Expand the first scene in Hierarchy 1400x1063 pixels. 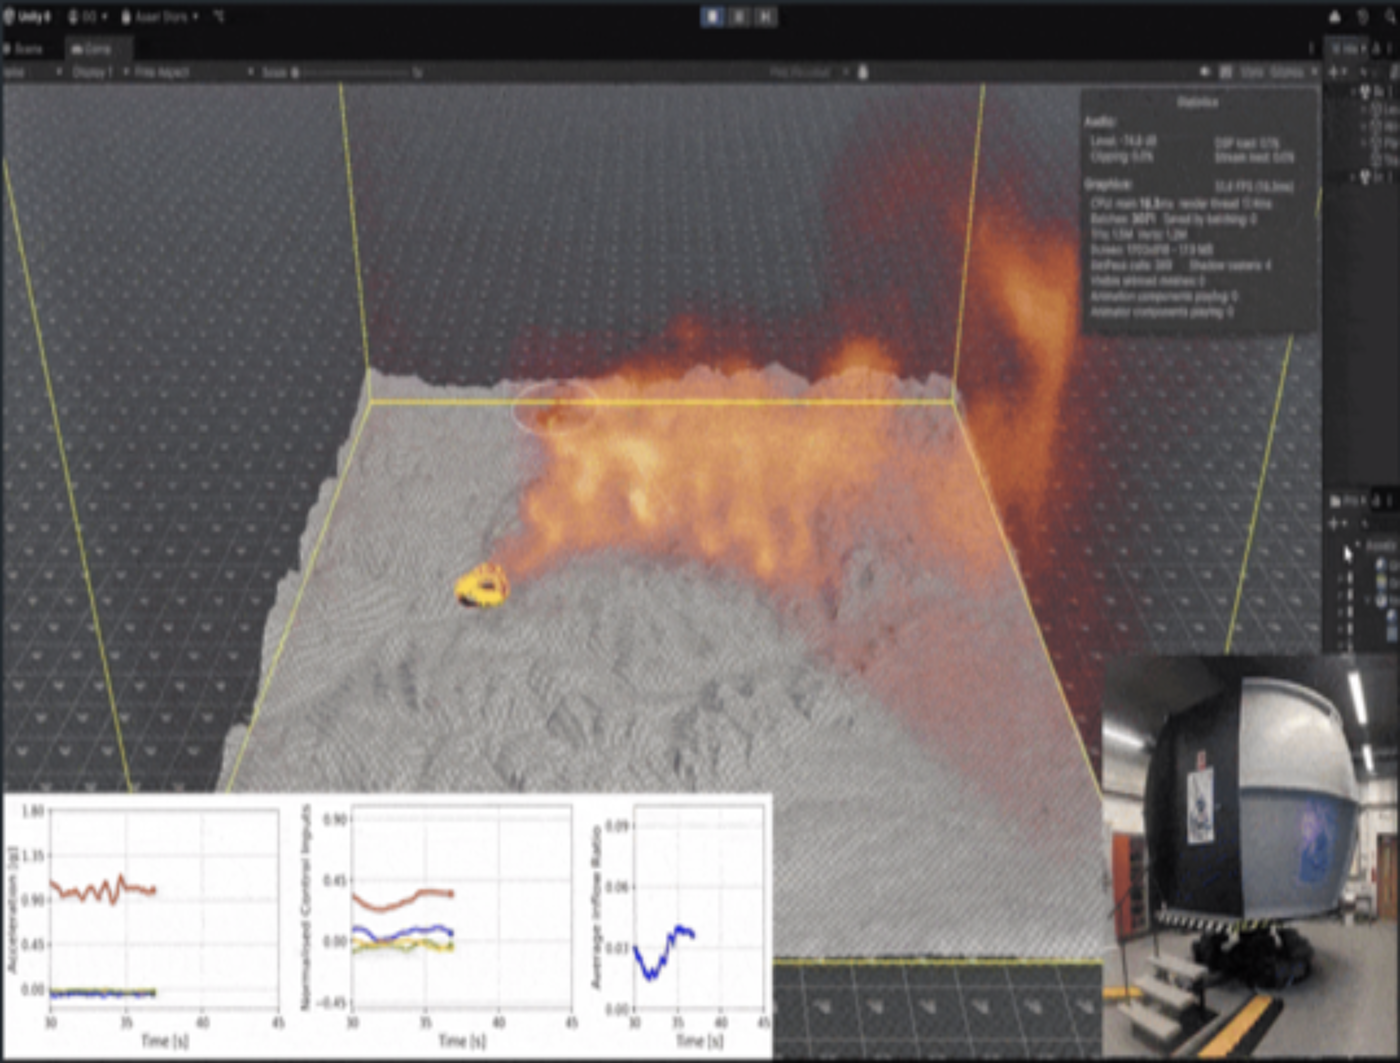tap(1354, 92)
